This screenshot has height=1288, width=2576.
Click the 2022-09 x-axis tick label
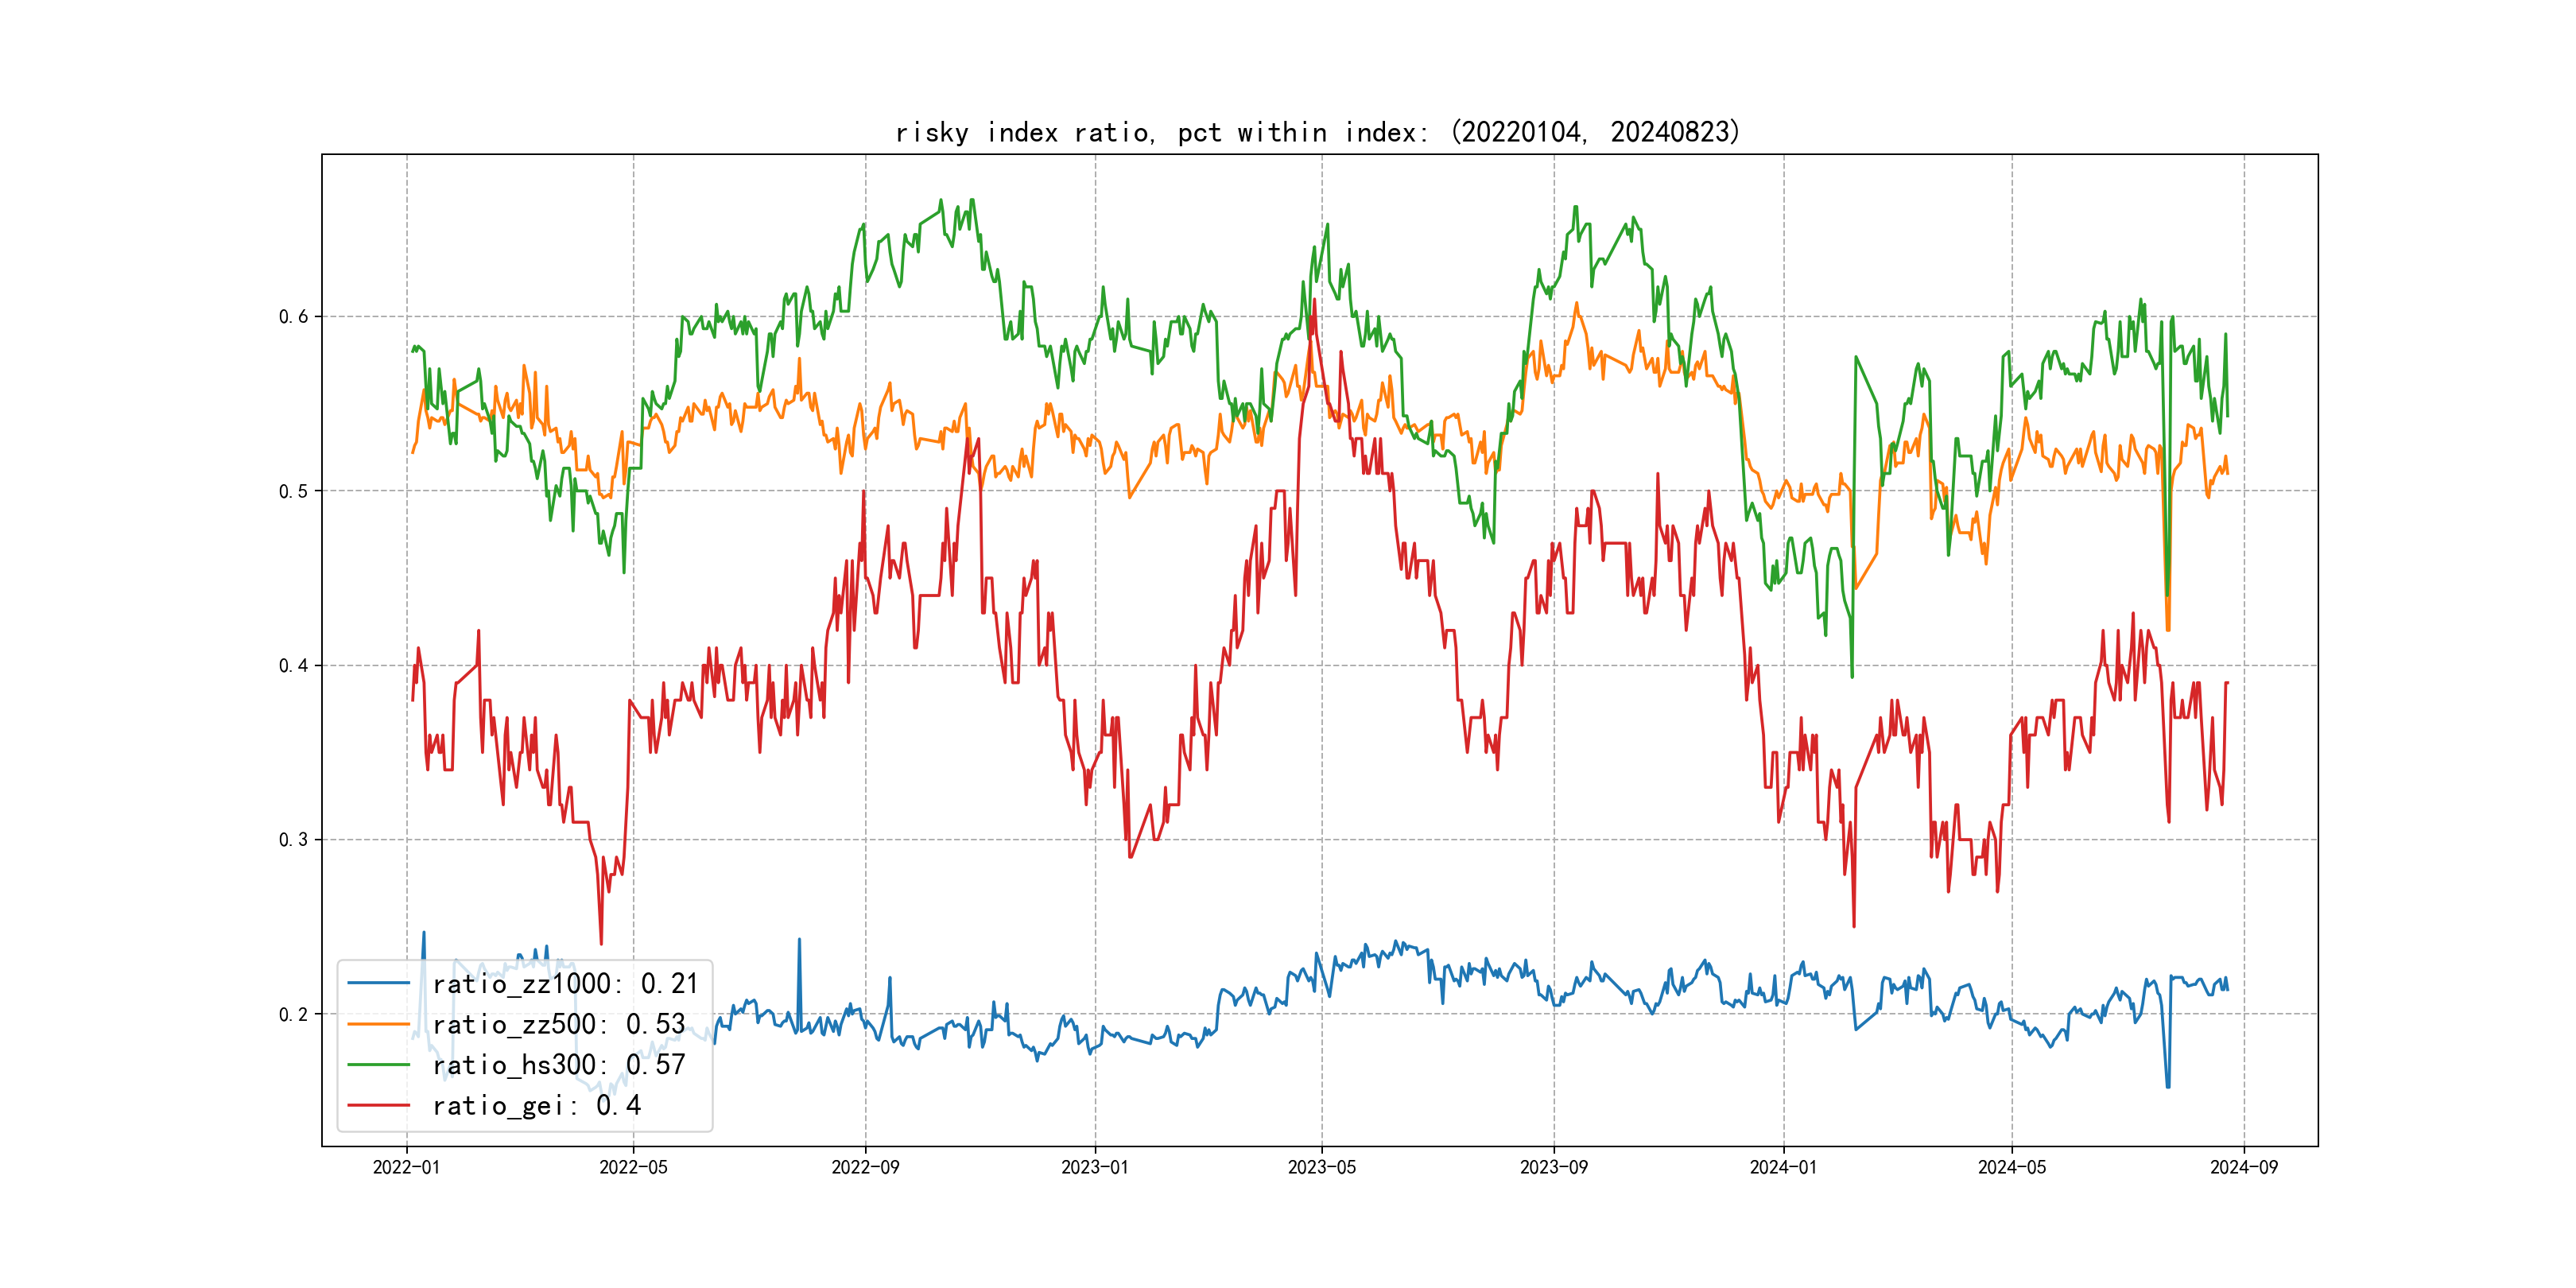[865, 1167]
